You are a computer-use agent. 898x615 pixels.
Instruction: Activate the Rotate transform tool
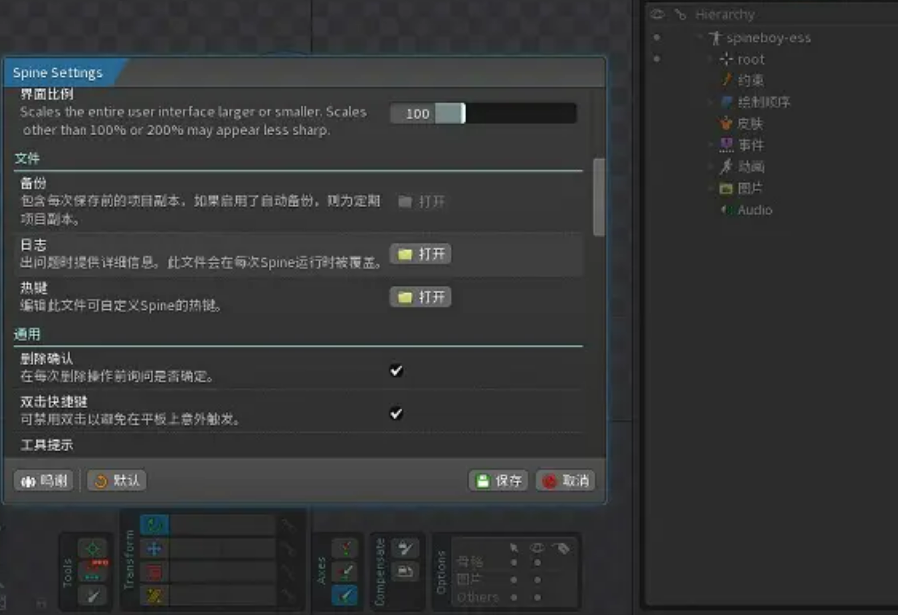click(154, 525)
